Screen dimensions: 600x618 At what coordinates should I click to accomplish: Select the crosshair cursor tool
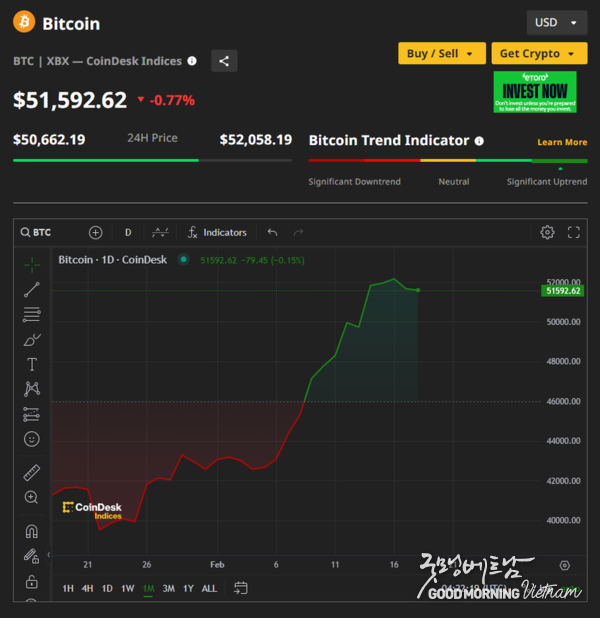32,264
